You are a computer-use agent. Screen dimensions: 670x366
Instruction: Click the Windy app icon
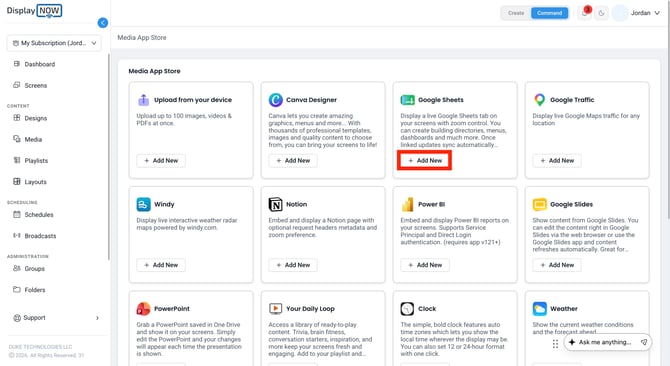tap(144, 205)
